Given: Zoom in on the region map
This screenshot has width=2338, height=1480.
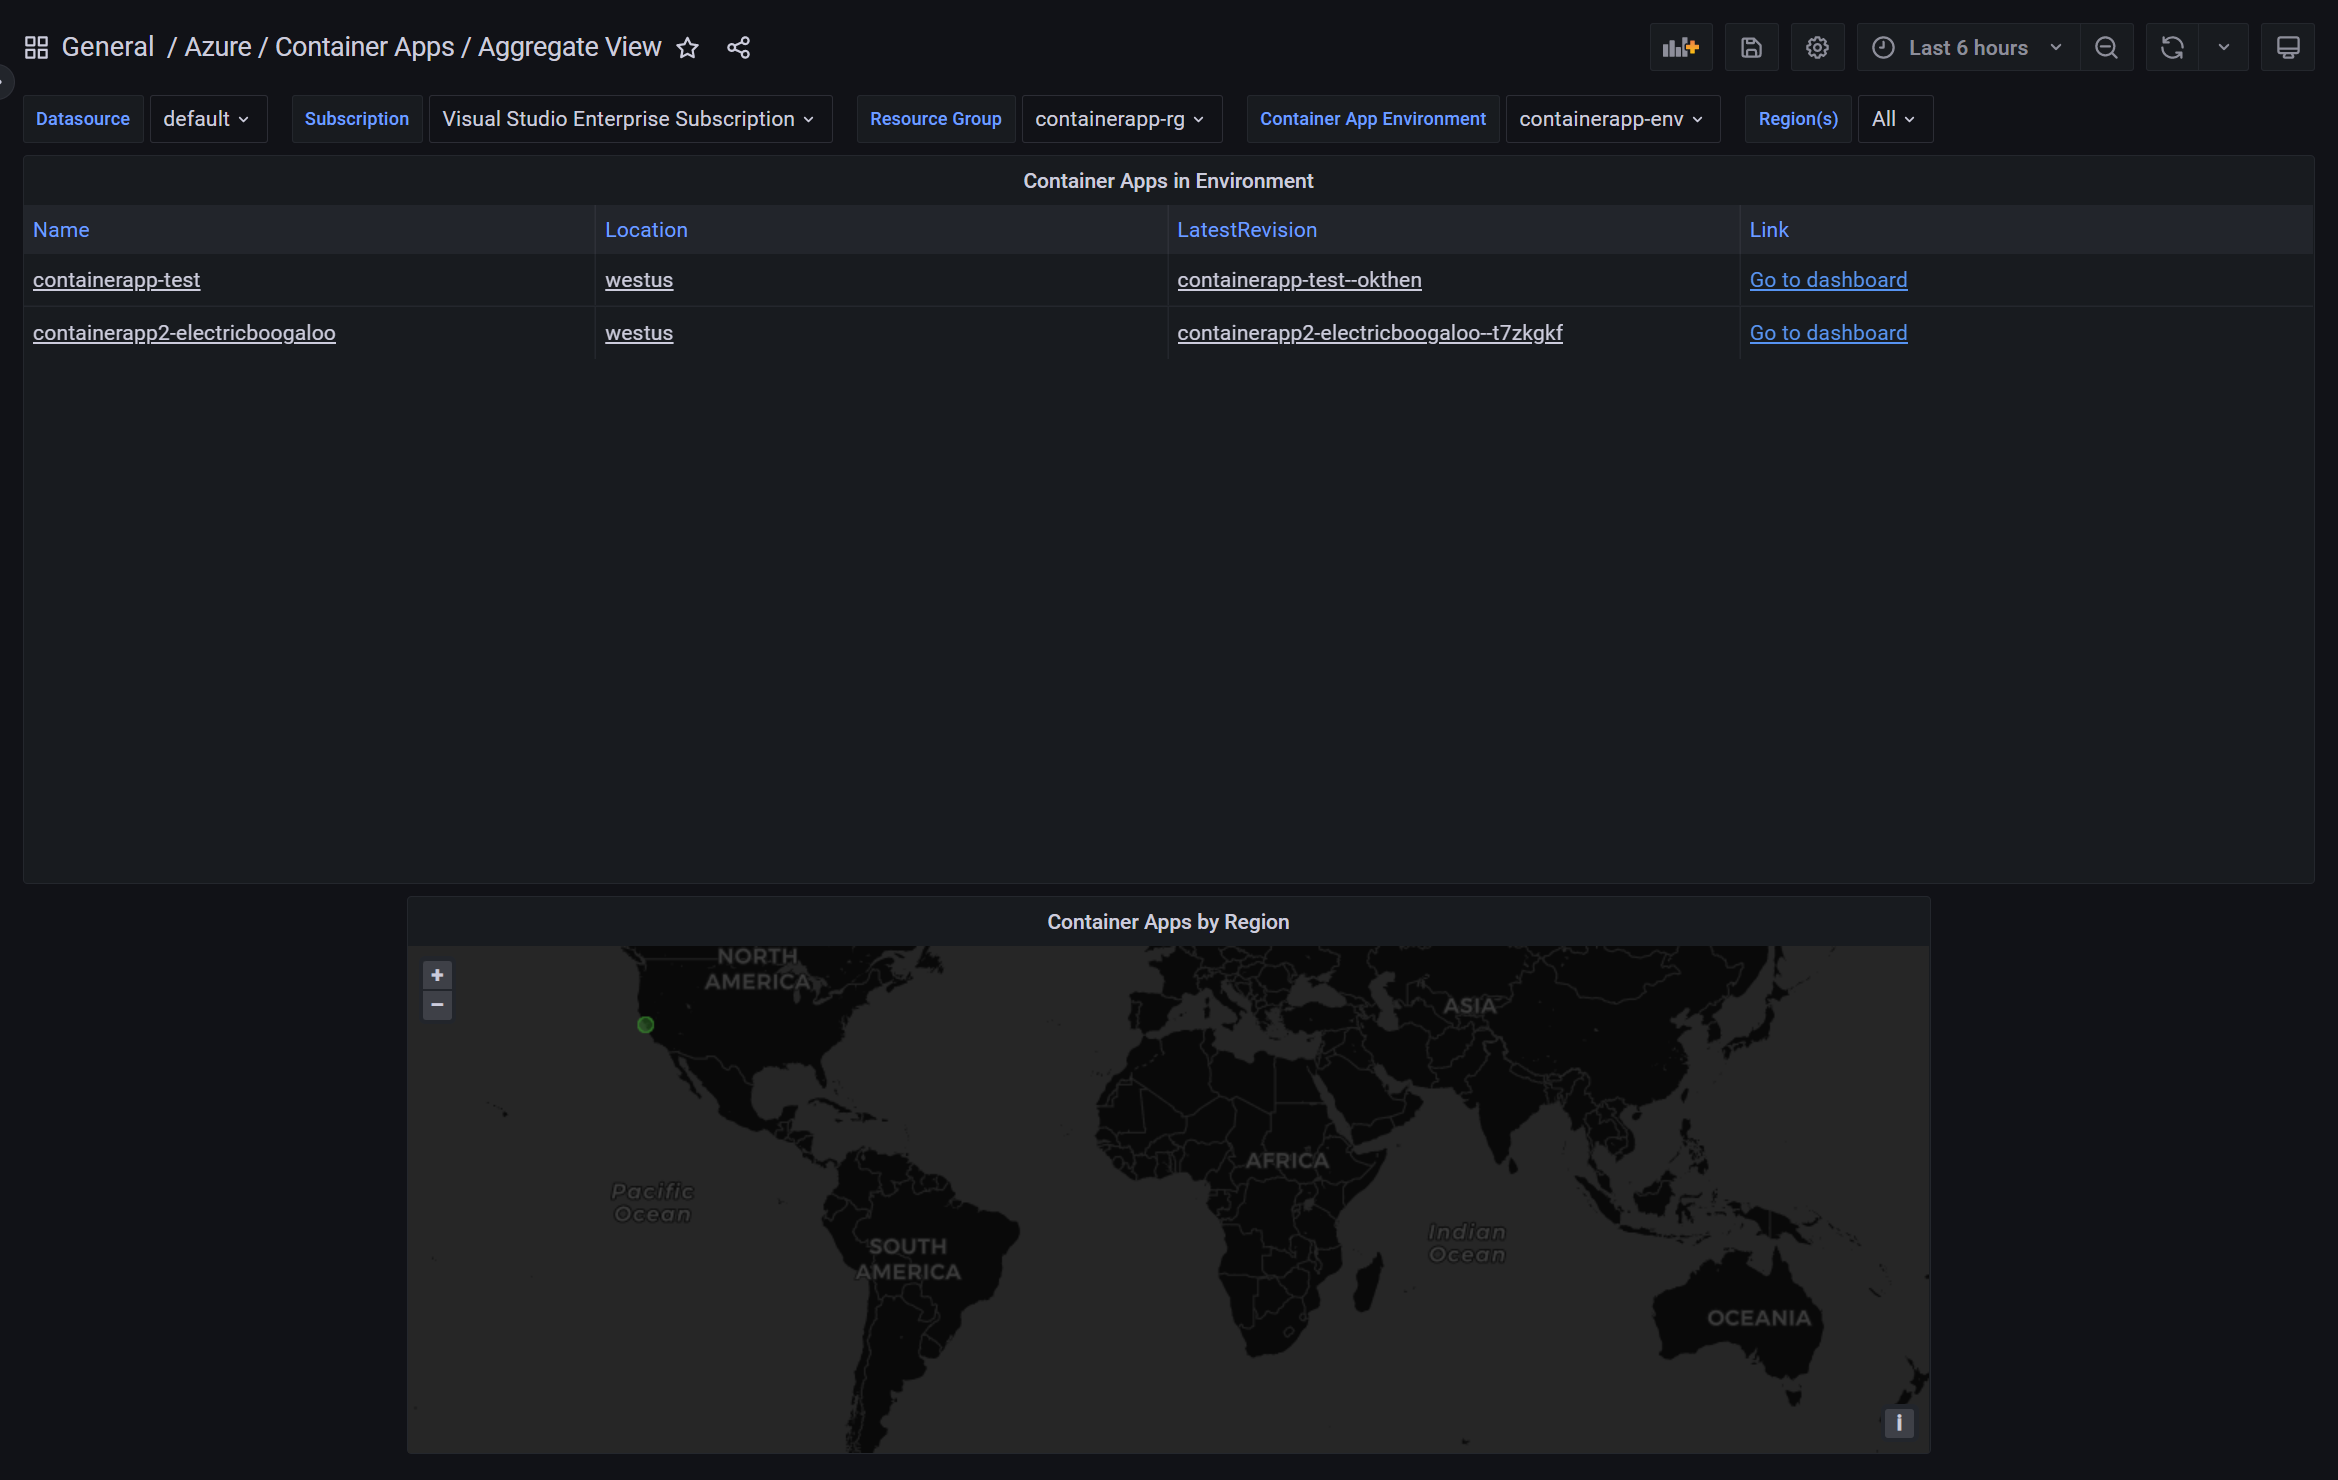Looking at the screenshot, I should [437, 975].
